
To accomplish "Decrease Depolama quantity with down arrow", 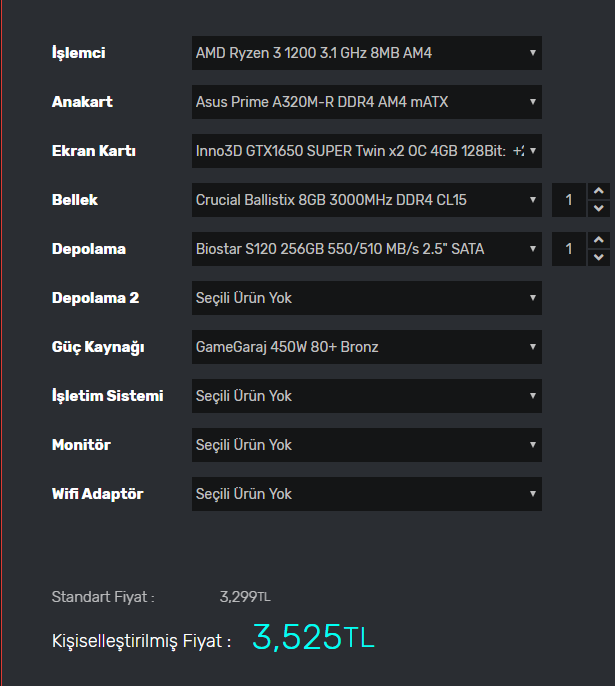I will click(599, 257).
